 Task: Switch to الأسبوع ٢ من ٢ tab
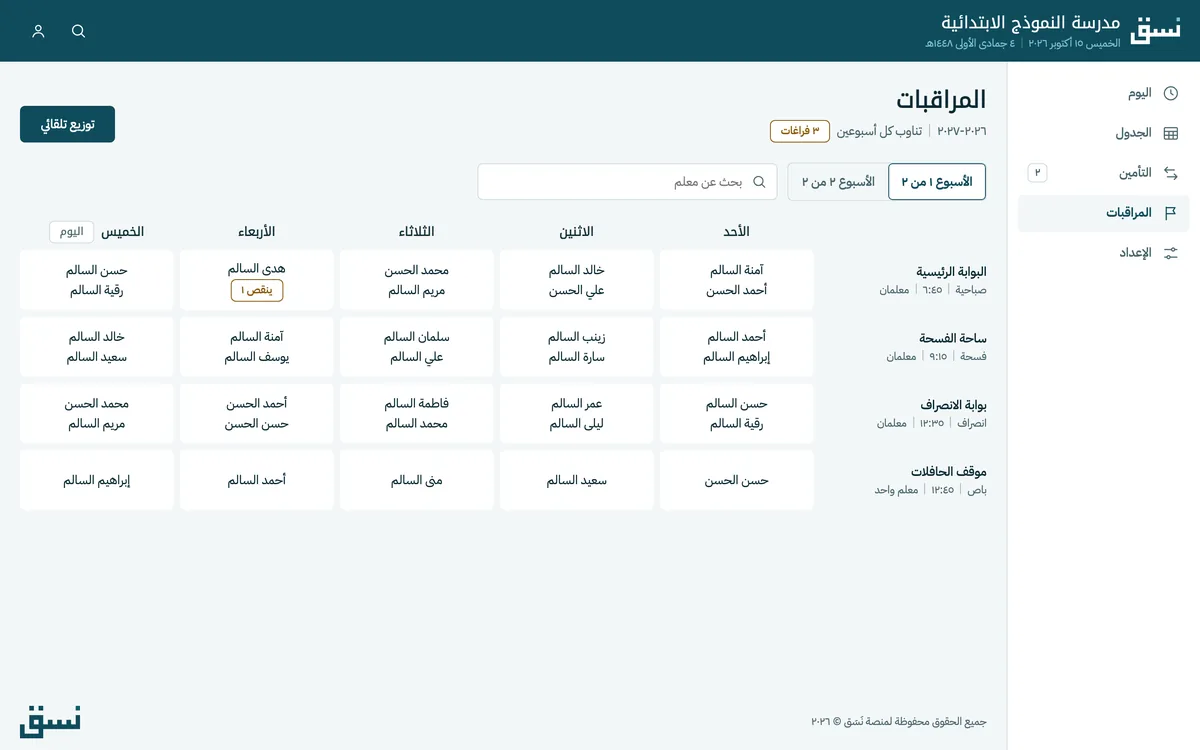[838, 182]
